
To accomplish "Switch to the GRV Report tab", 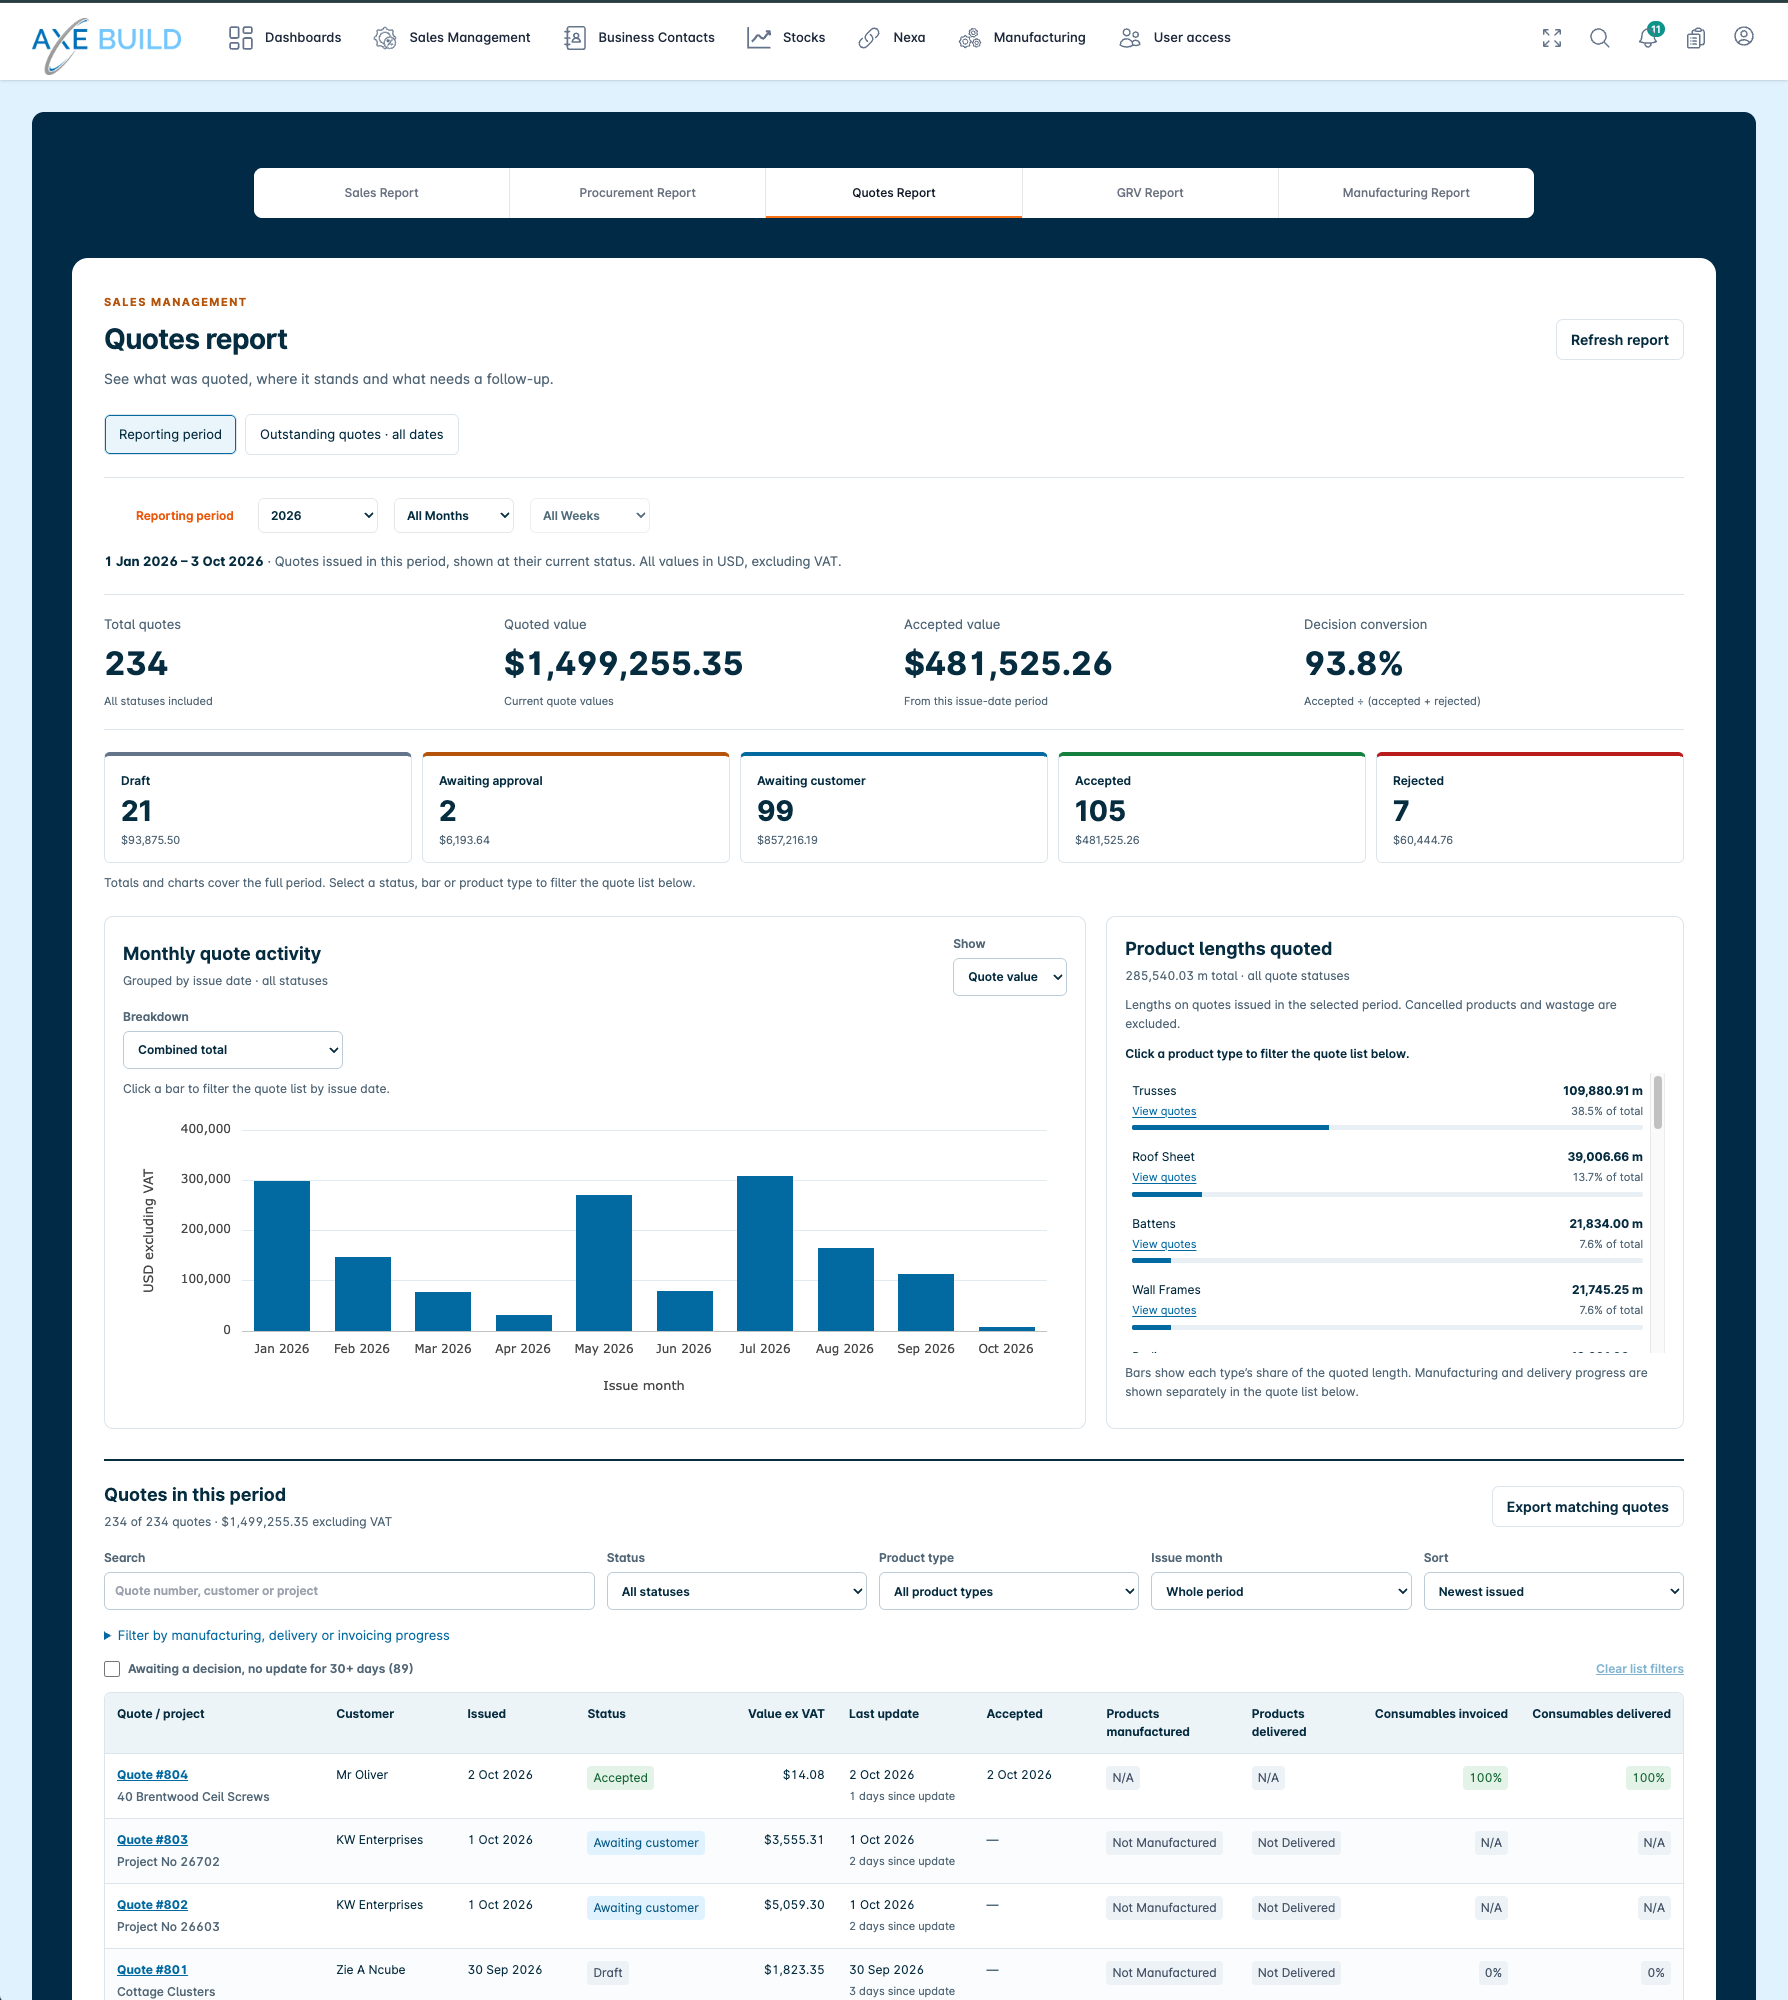I will click(x=1150, y=193).
